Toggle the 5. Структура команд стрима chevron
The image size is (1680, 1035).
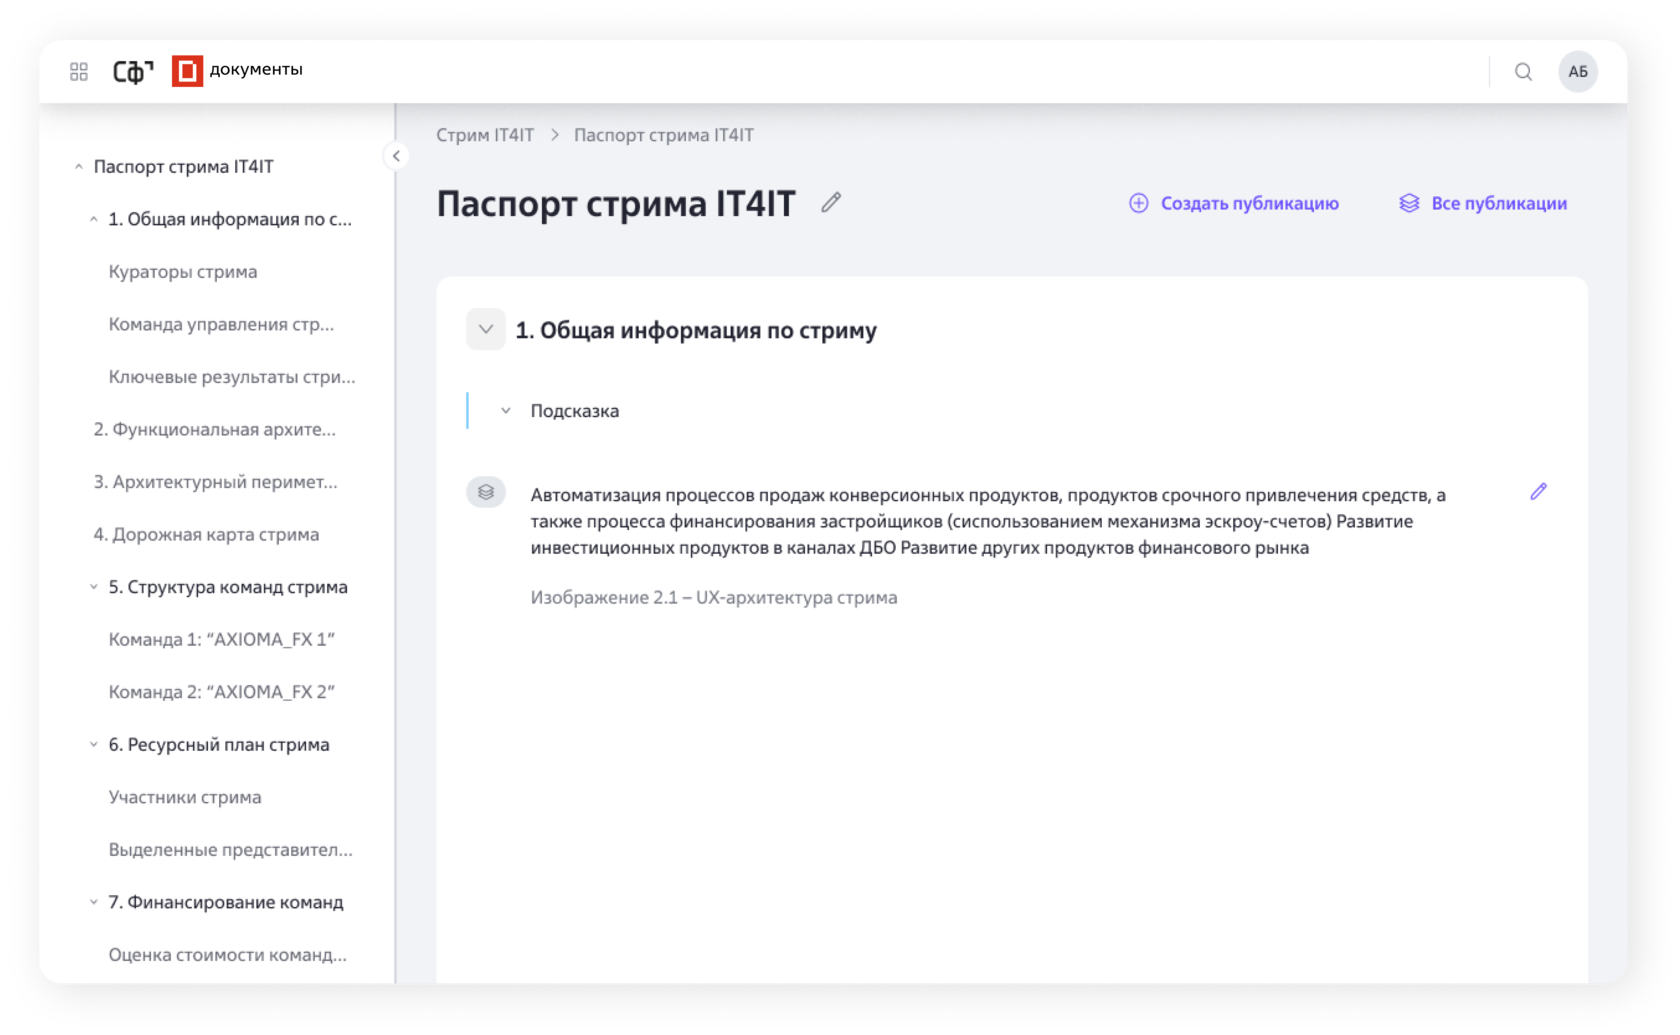click(93, 587)
